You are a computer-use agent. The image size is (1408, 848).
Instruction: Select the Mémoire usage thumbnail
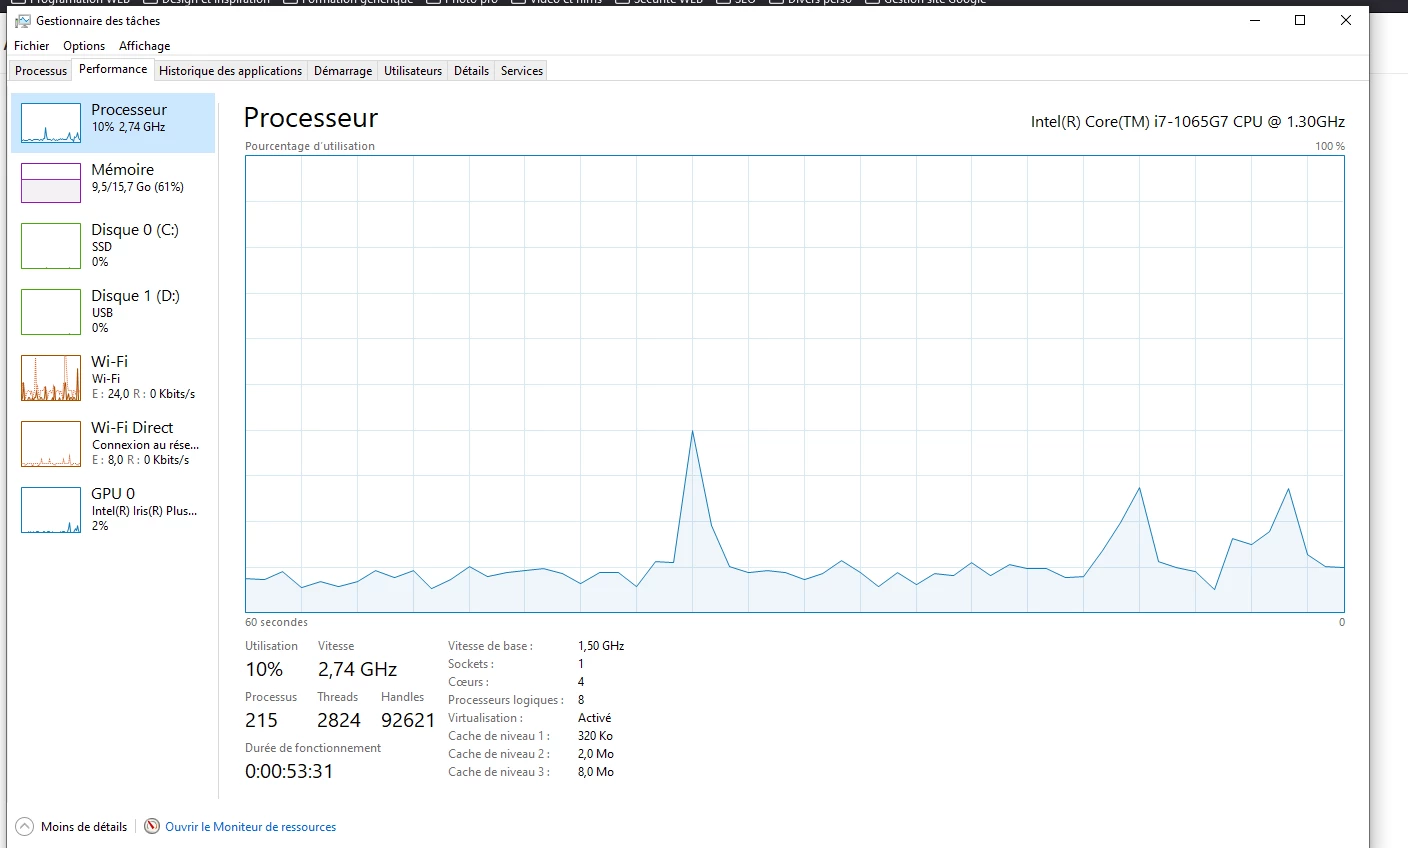51,183
